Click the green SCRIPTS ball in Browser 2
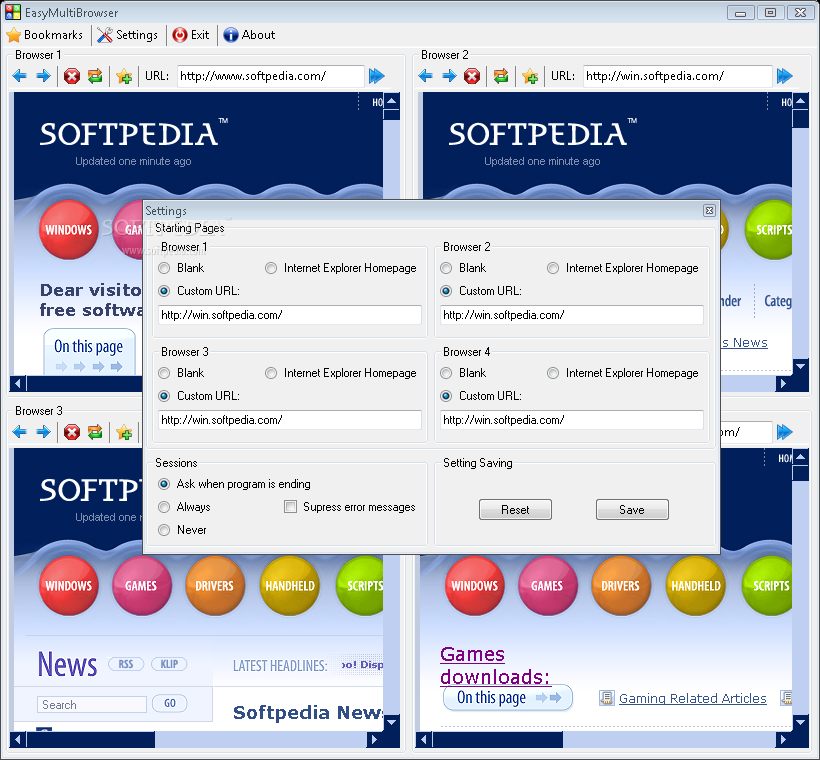820x760 pixels. [769, 230]
